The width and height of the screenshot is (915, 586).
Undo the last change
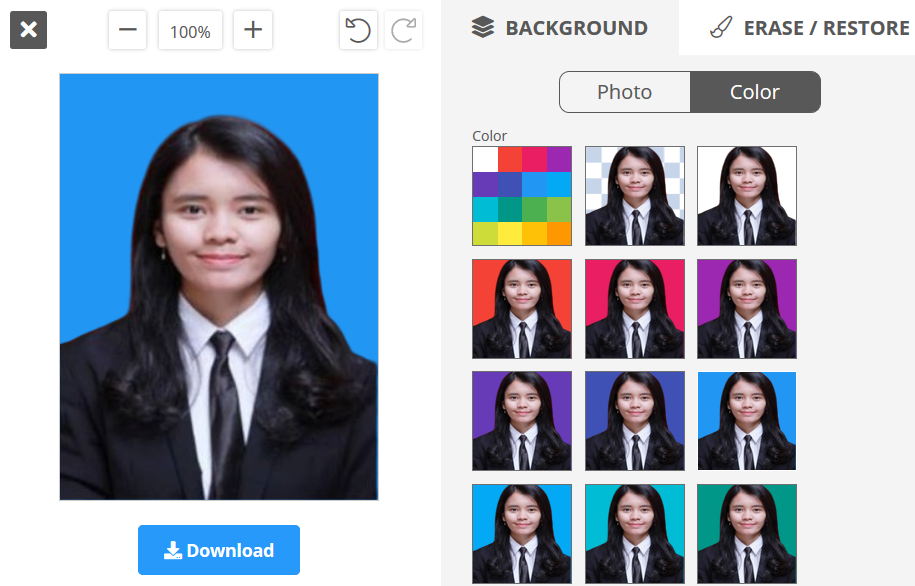358,30
